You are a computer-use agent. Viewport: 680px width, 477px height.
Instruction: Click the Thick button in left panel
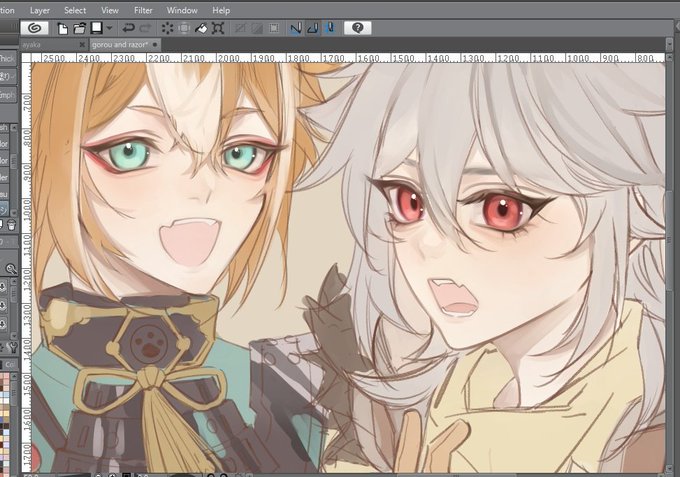point(8,59)
